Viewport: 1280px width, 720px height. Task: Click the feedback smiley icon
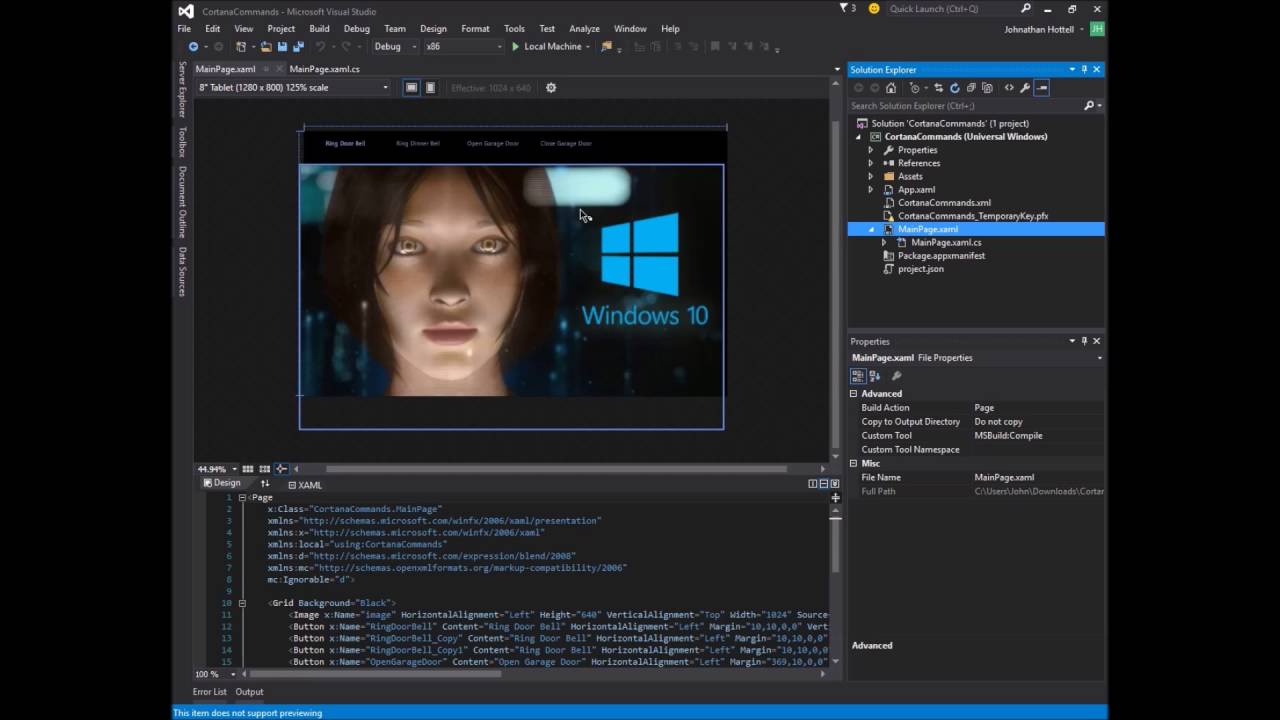(874, 8)
